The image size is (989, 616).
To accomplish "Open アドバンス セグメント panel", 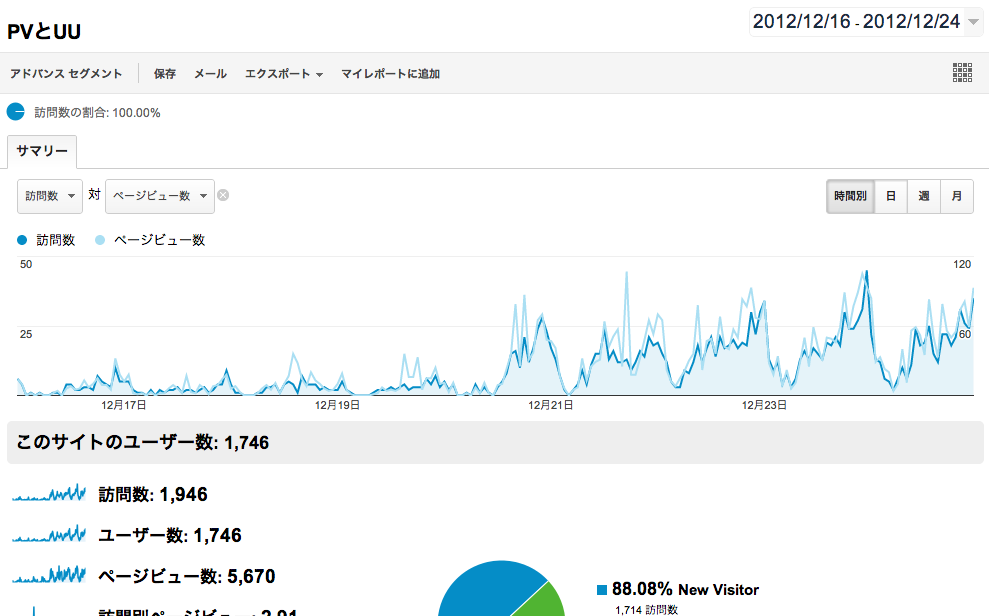I will tap(66, 74).
